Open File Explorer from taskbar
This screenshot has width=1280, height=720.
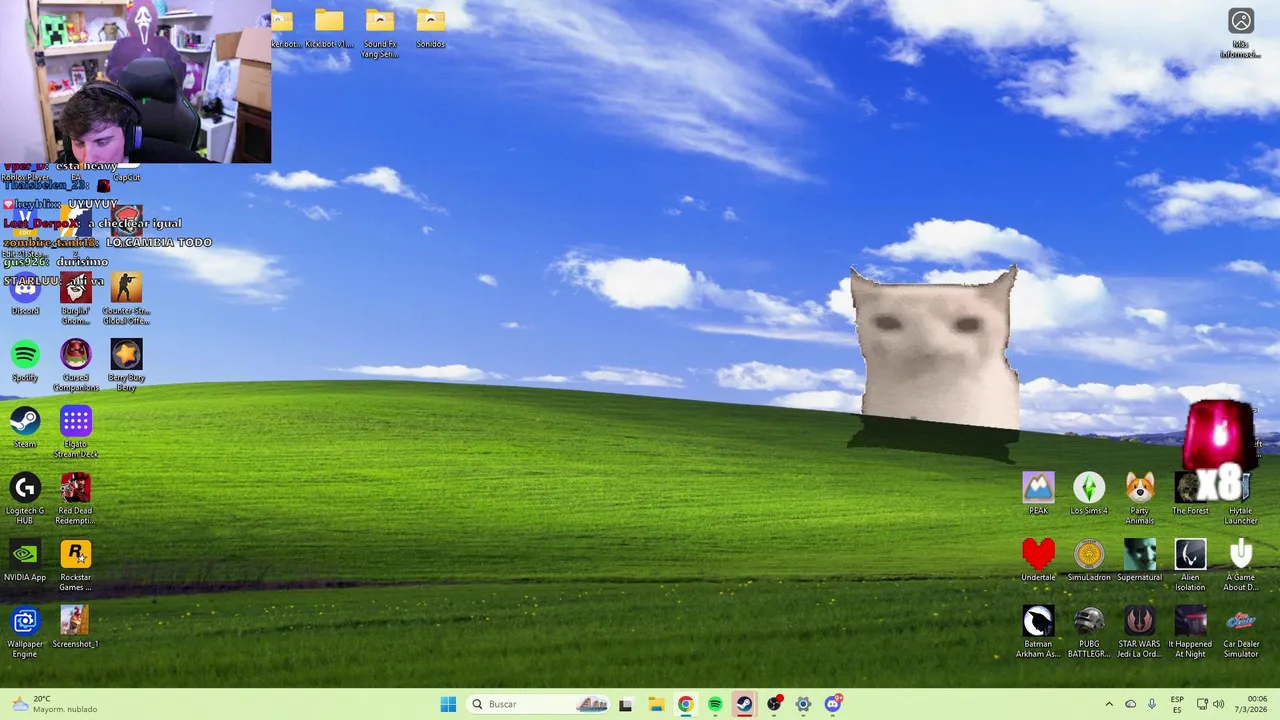(x=656, y=704)
